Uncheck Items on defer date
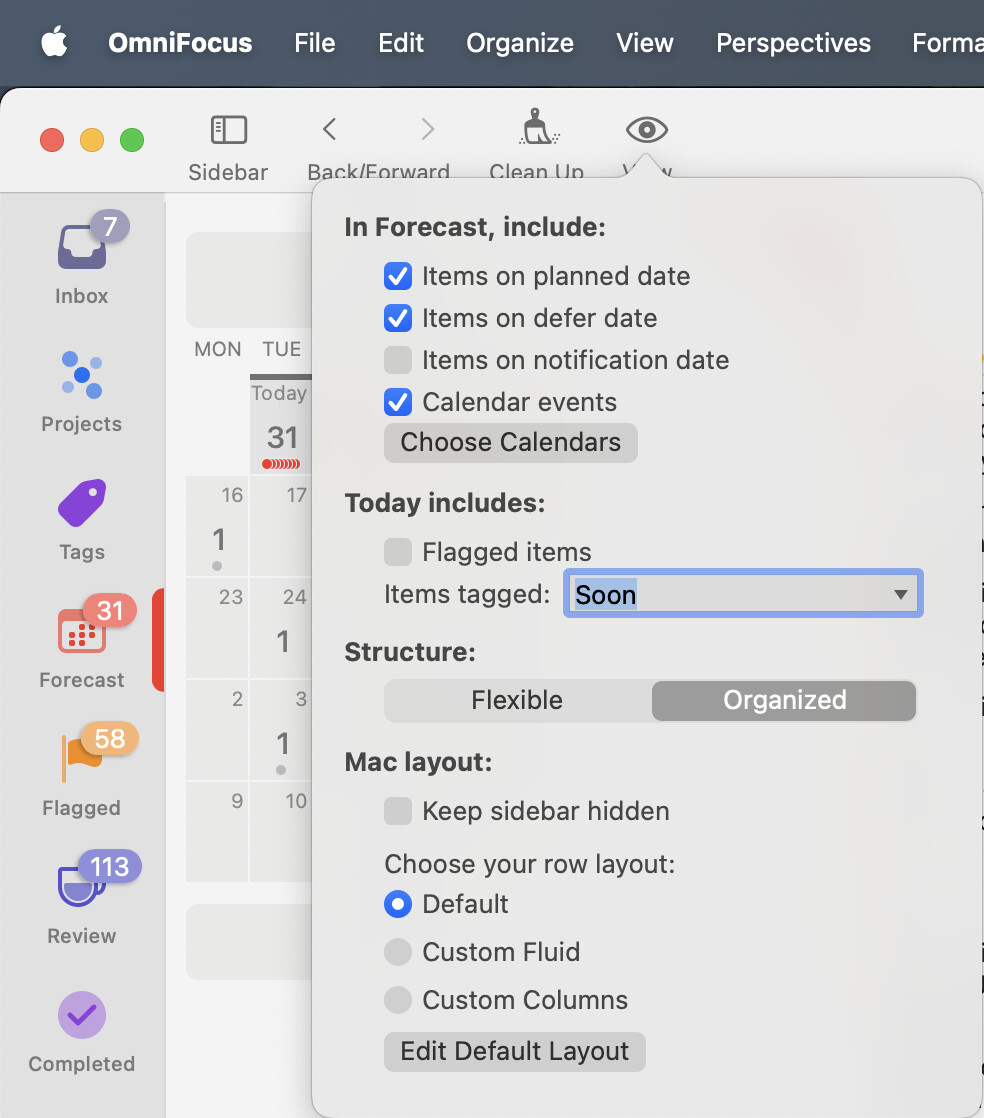 coord(398,318)
